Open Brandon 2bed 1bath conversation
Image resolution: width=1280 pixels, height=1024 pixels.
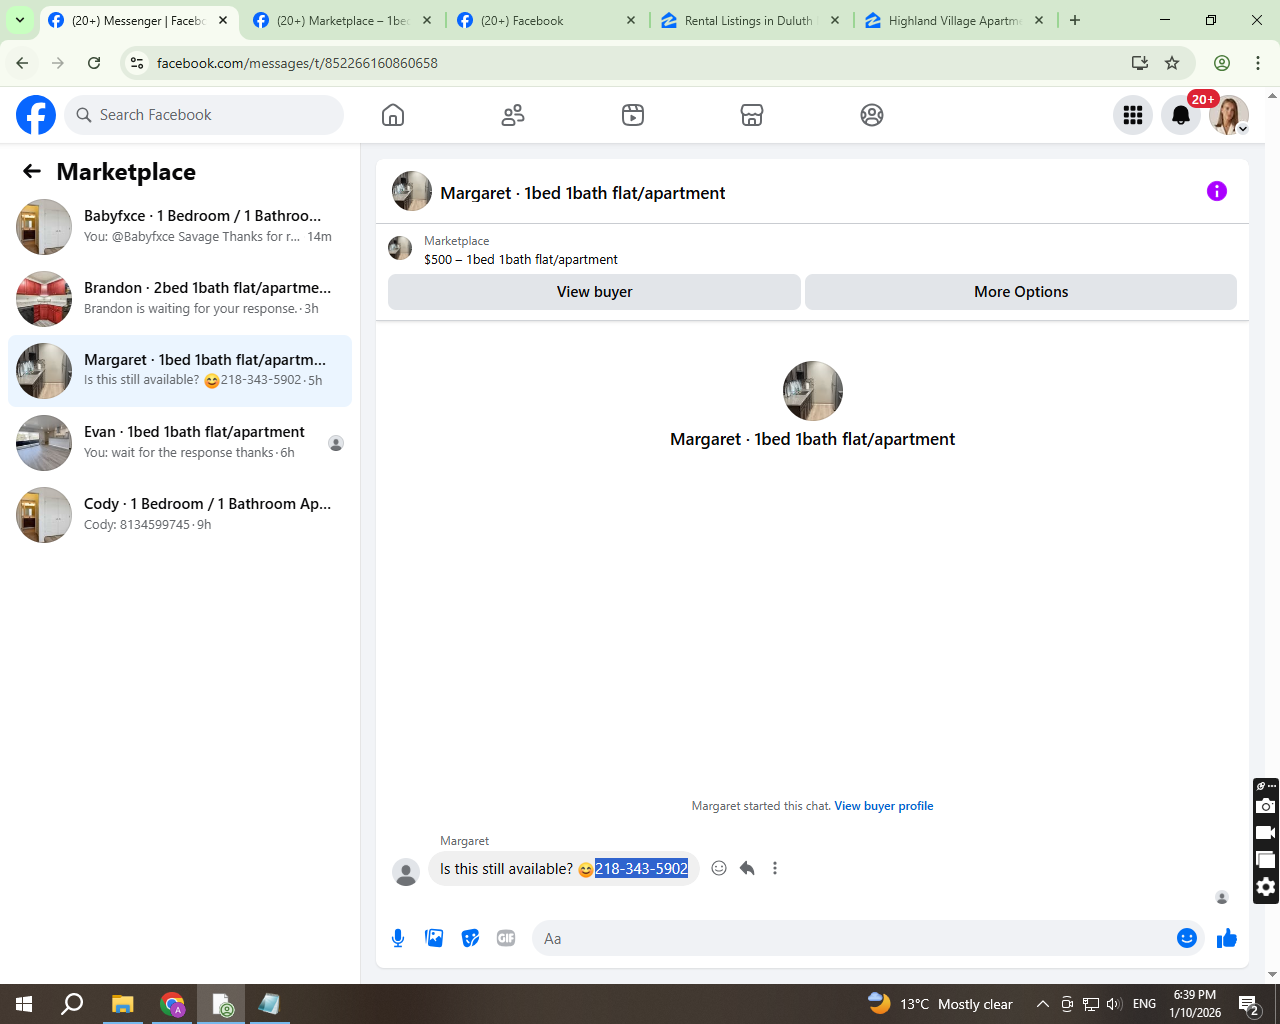click(180, 299)
